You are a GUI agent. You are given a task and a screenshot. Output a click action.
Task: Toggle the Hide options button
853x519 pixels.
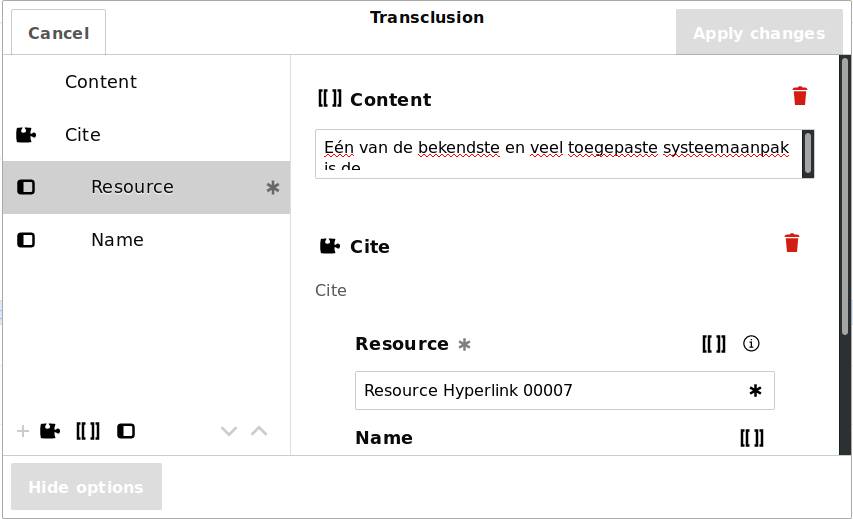[86, 487]
